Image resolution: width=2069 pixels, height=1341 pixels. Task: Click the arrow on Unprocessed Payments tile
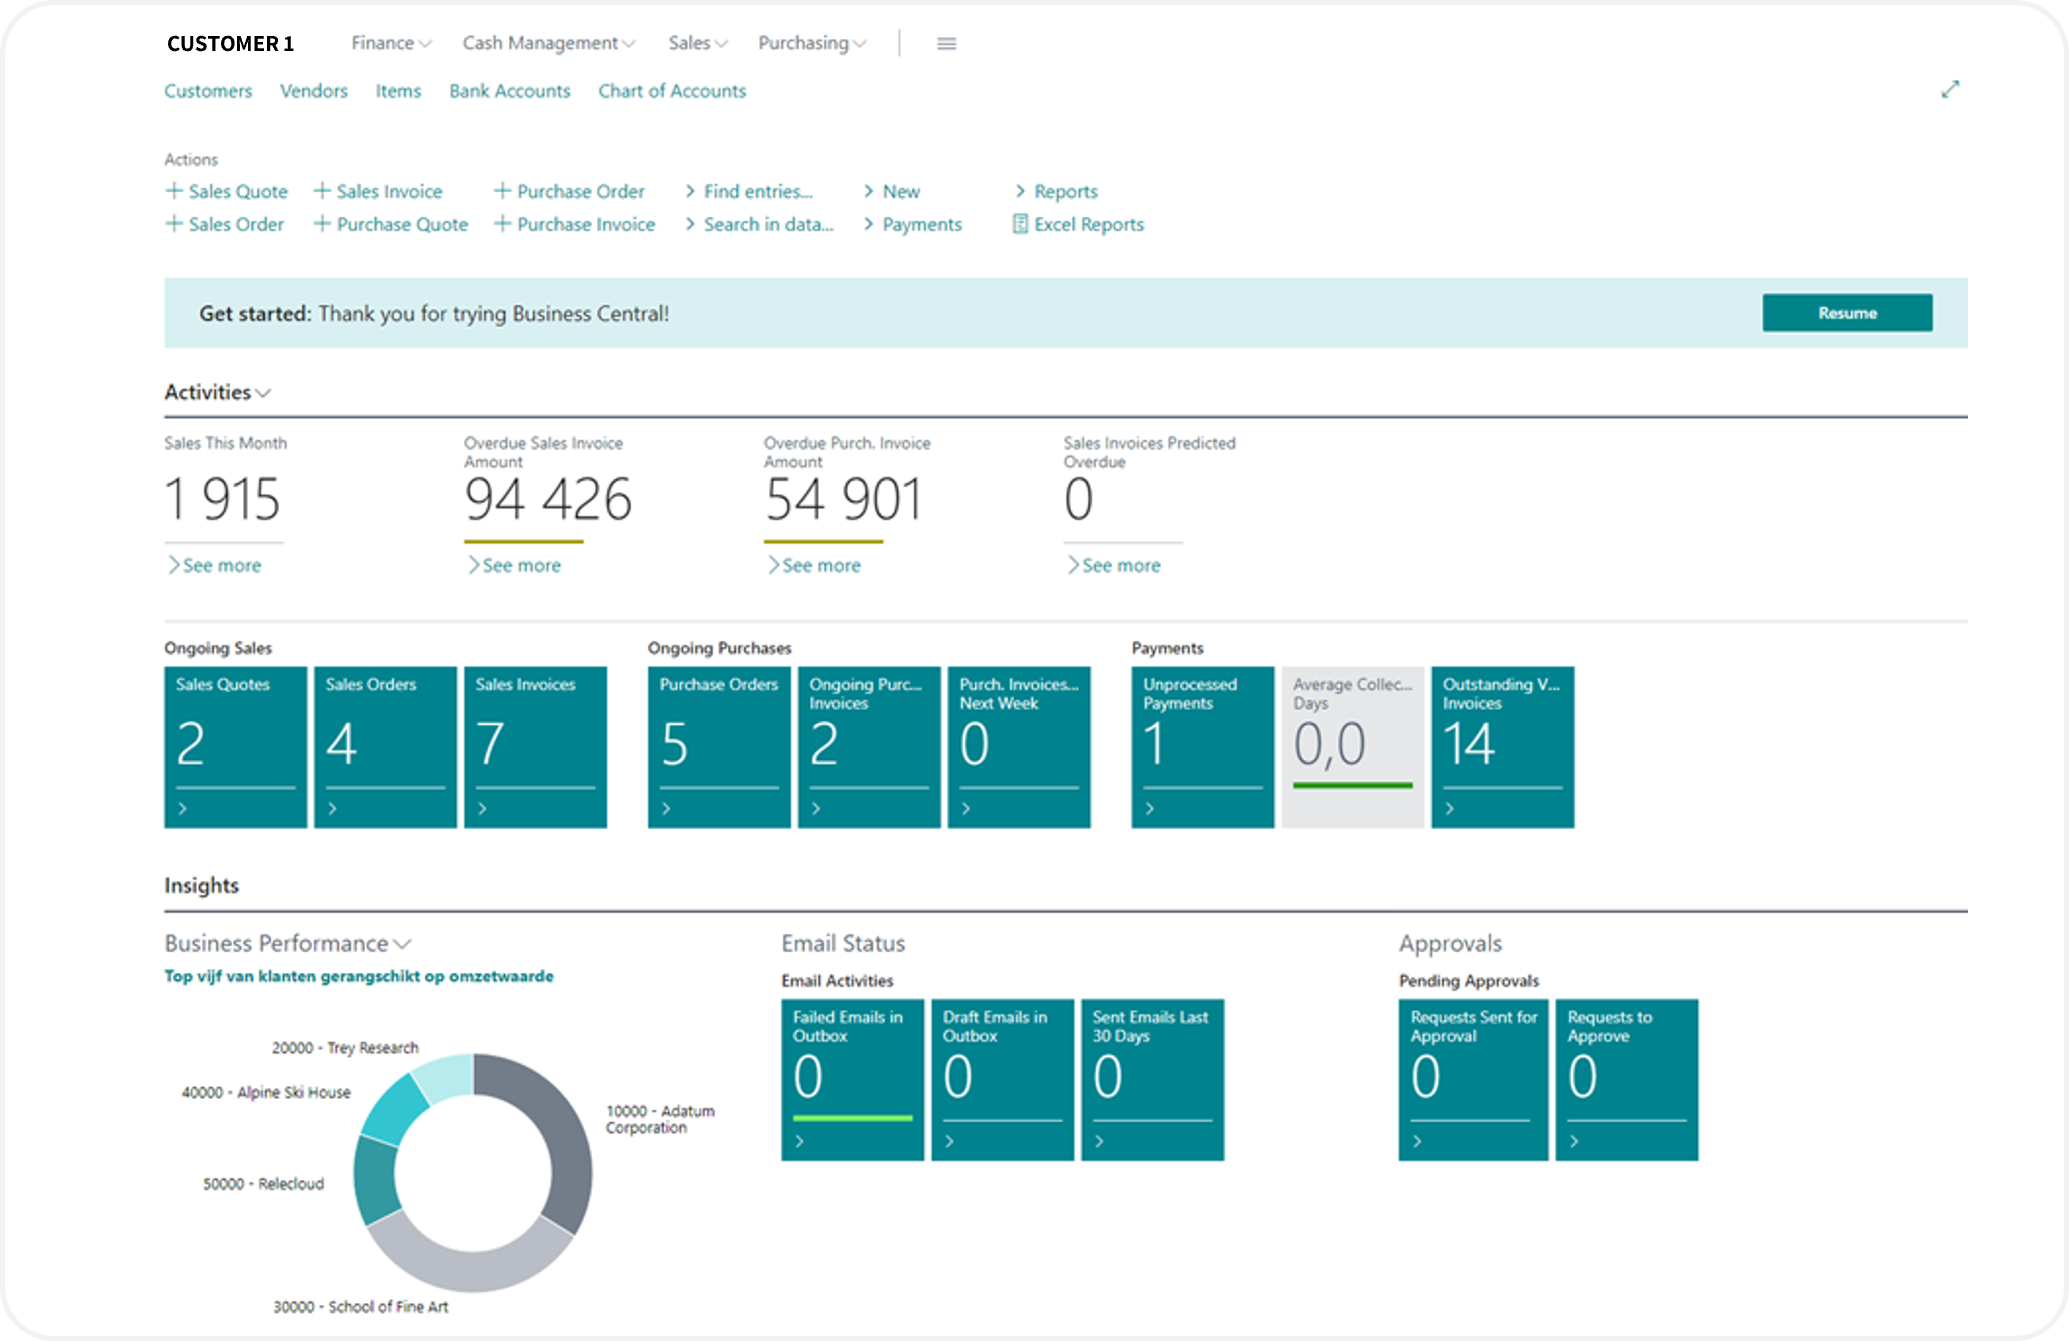click(1150, 808)
